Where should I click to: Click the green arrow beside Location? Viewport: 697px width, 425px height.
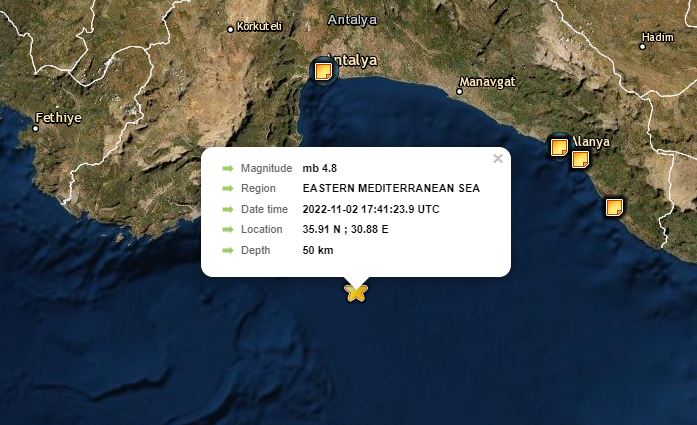(228, 229)
